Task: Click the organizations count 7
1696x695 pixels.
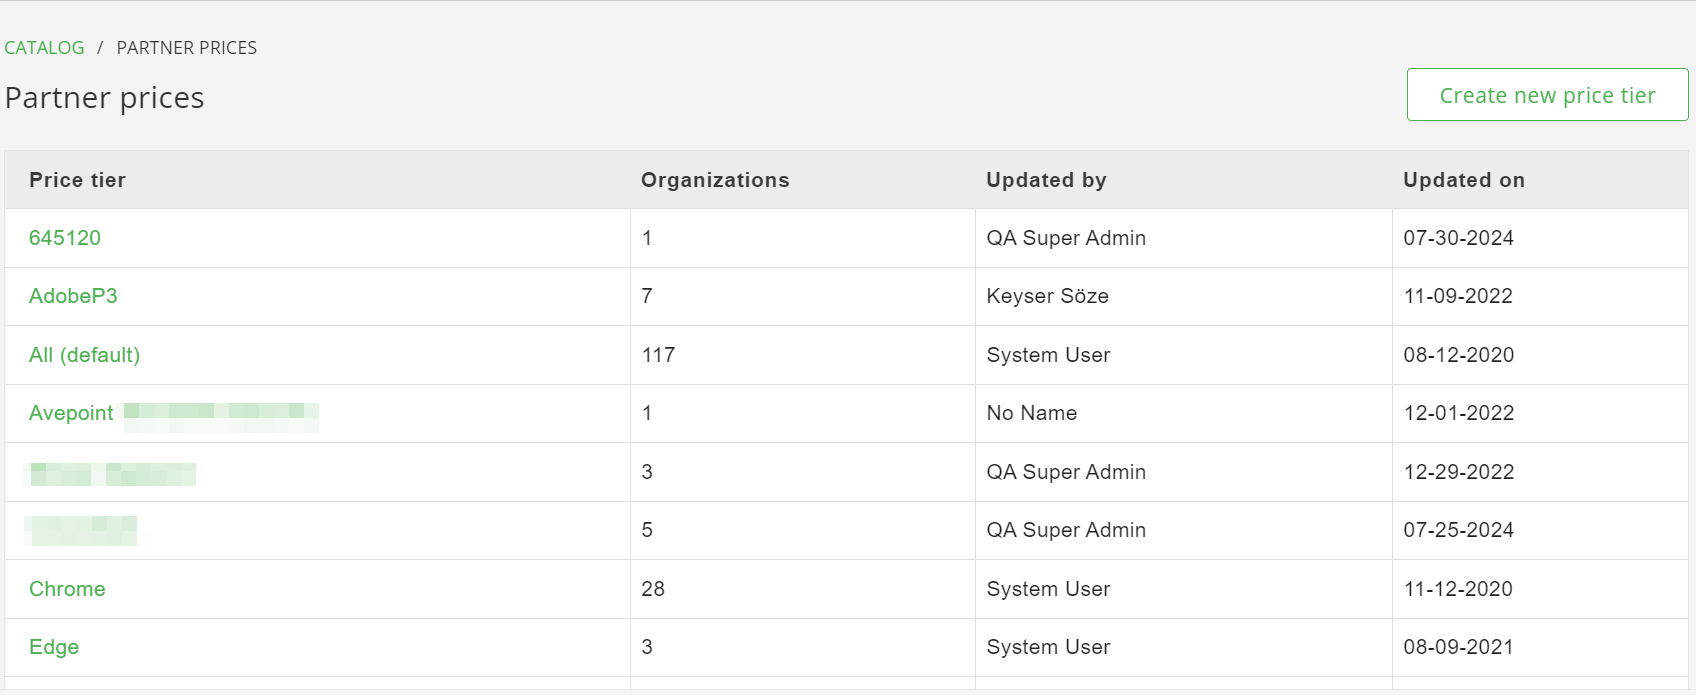Action: click(647, 296)
